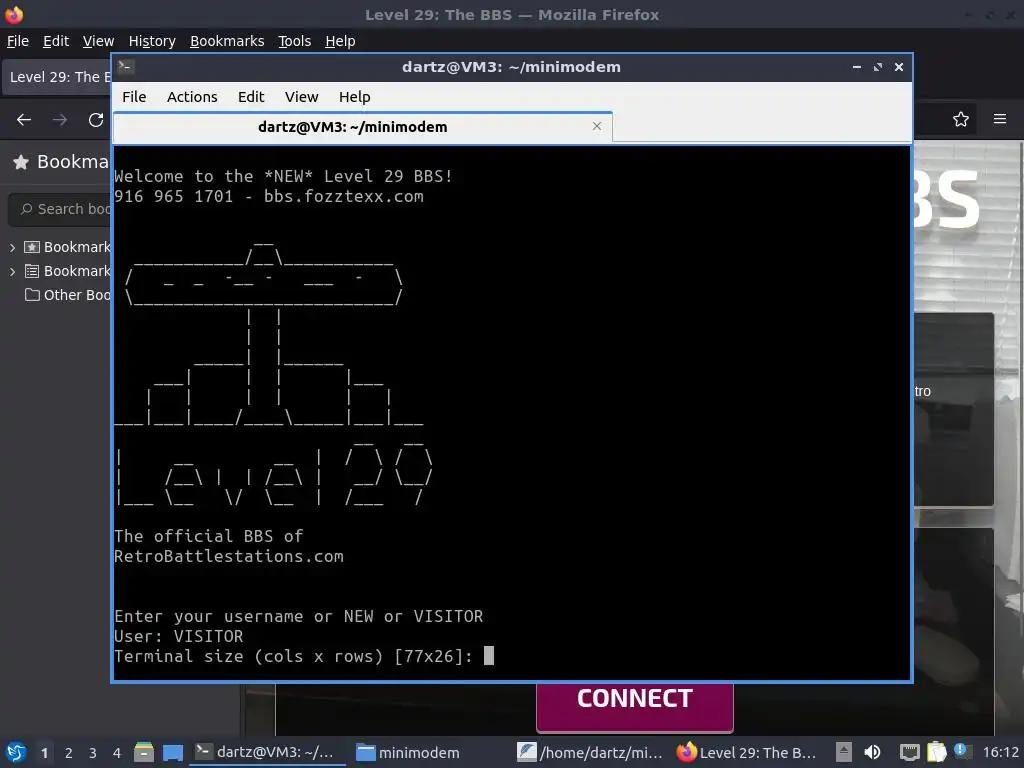
Task: Click the purple CONNECT button
Action: click(634, 706)
